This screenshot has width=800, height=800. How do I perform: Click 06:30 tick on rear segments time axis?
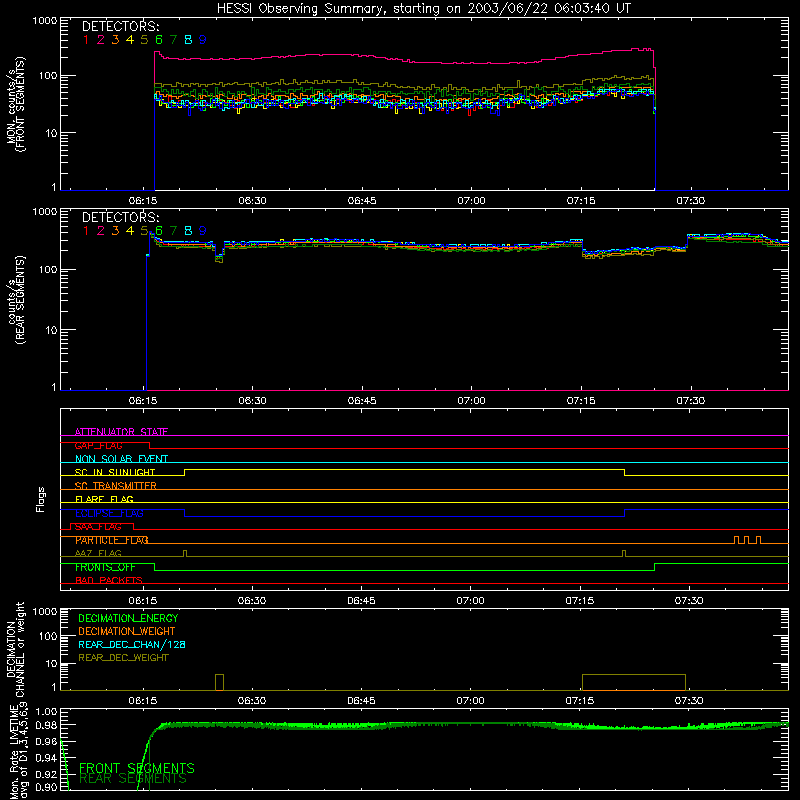[x=253, y=401]
